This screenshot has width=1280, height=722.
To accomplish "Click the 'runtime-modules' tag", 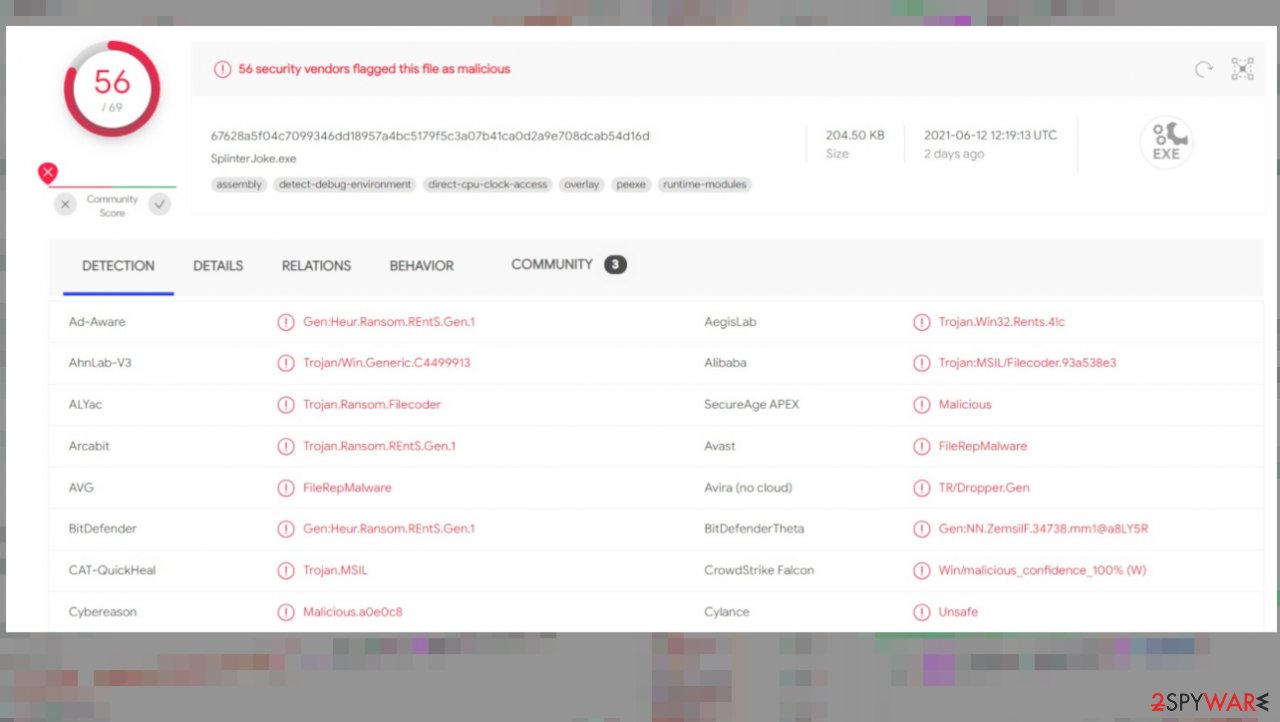I will point(704,185).
